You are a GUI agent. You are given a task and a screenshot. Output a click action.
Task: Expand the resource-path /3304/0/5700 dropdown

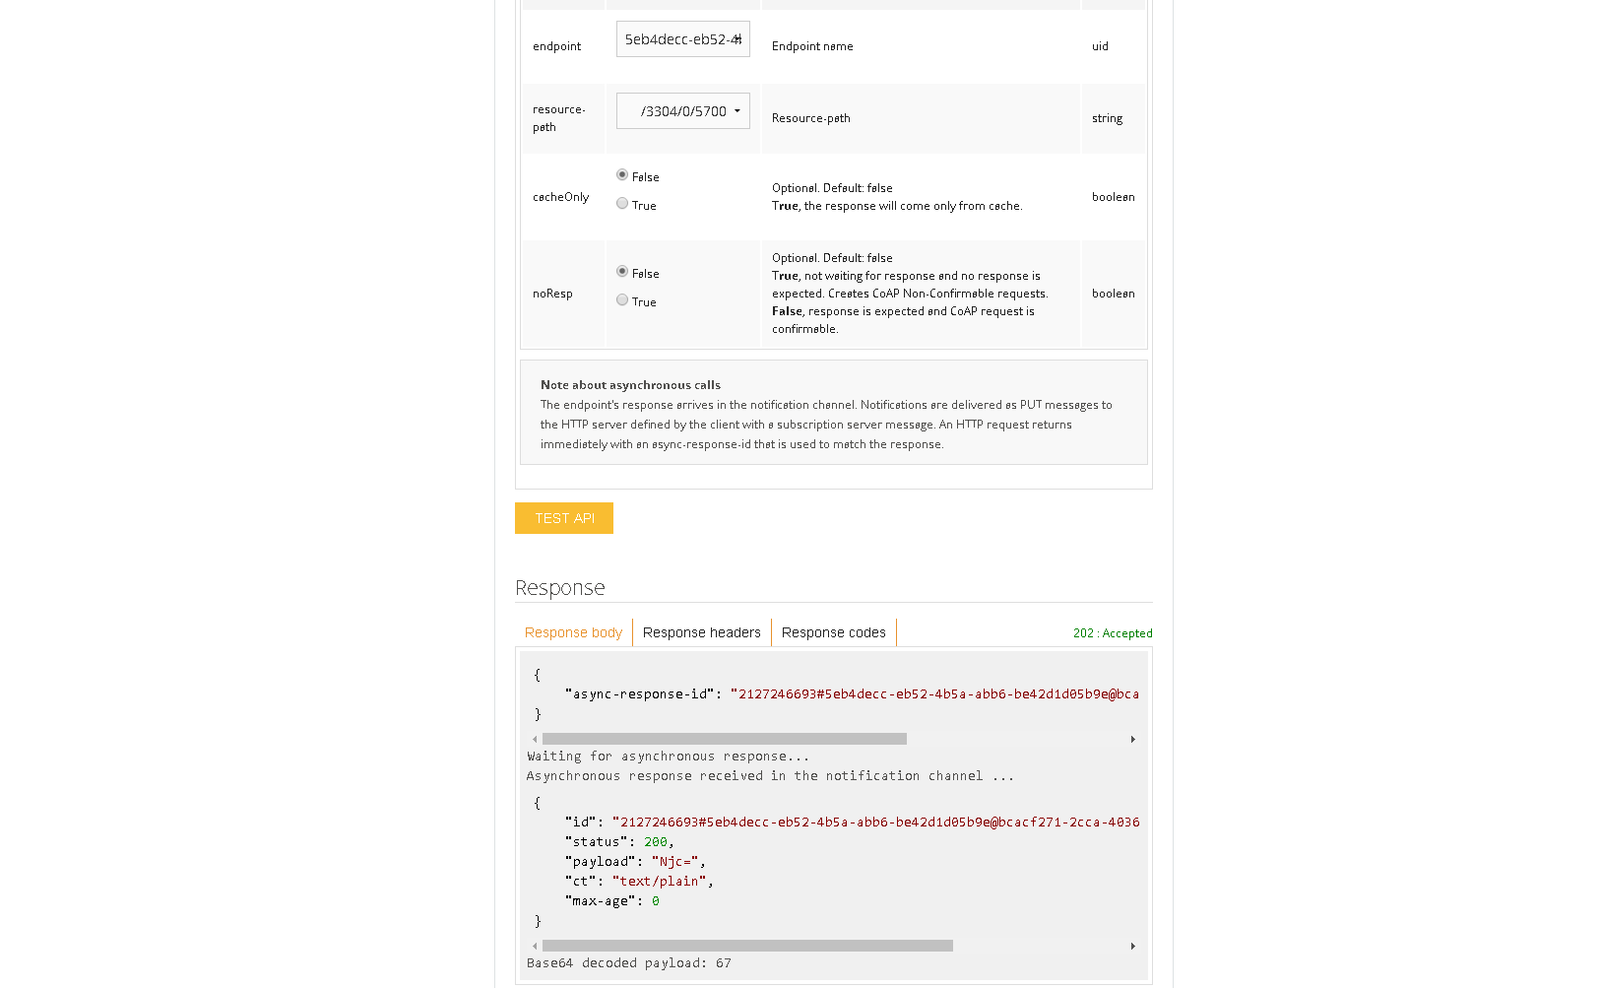pyautogui.click(x=682, y=111)
